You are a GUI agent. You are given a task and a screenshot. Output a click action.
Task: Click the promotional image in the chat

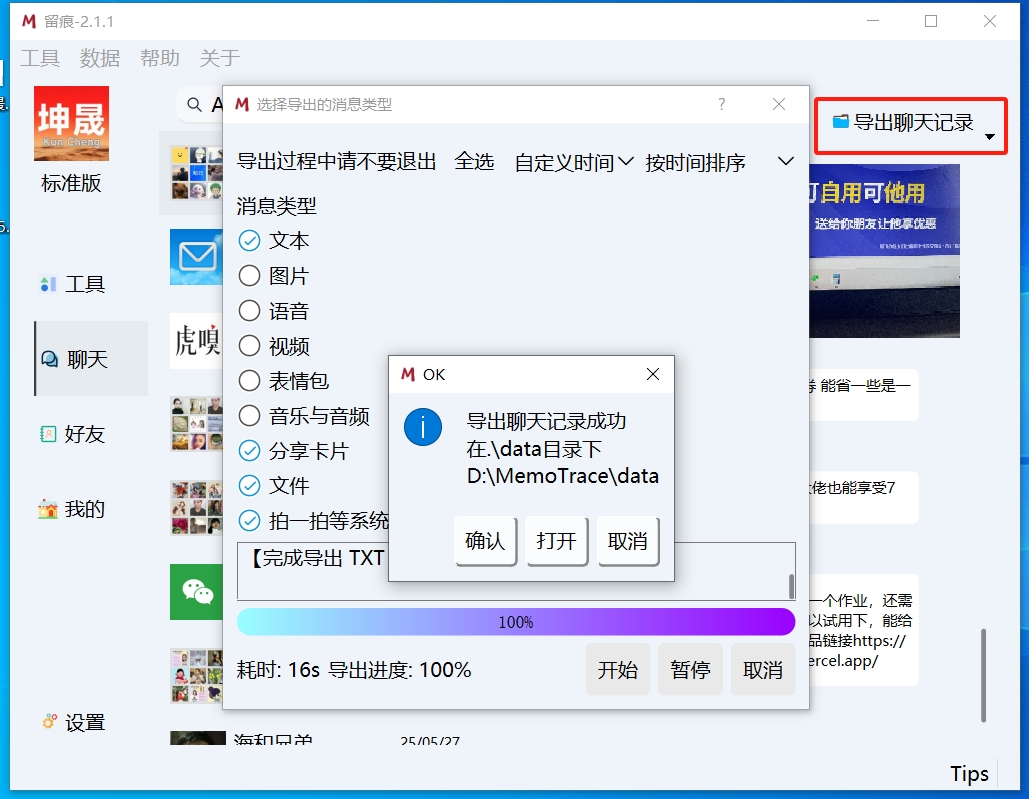pos(884,251)
